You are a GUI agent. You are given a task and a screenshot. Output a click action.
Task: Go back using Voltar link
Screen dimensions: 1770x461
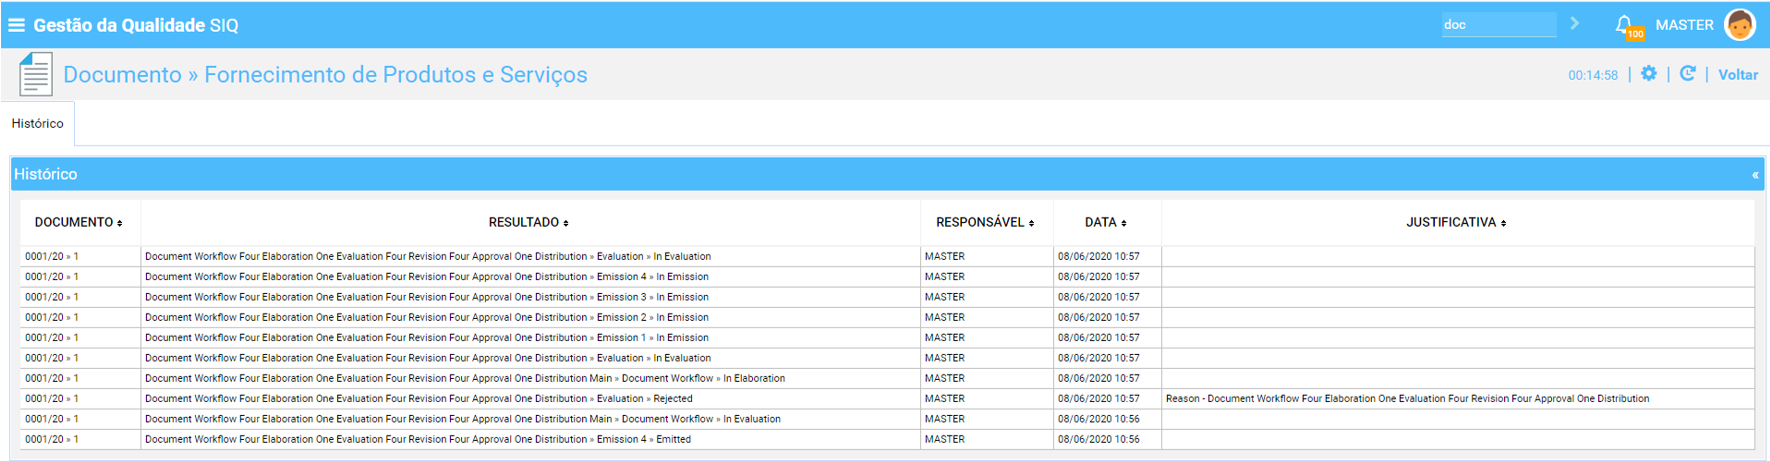pyautogui.click(x=1738, y=75)
